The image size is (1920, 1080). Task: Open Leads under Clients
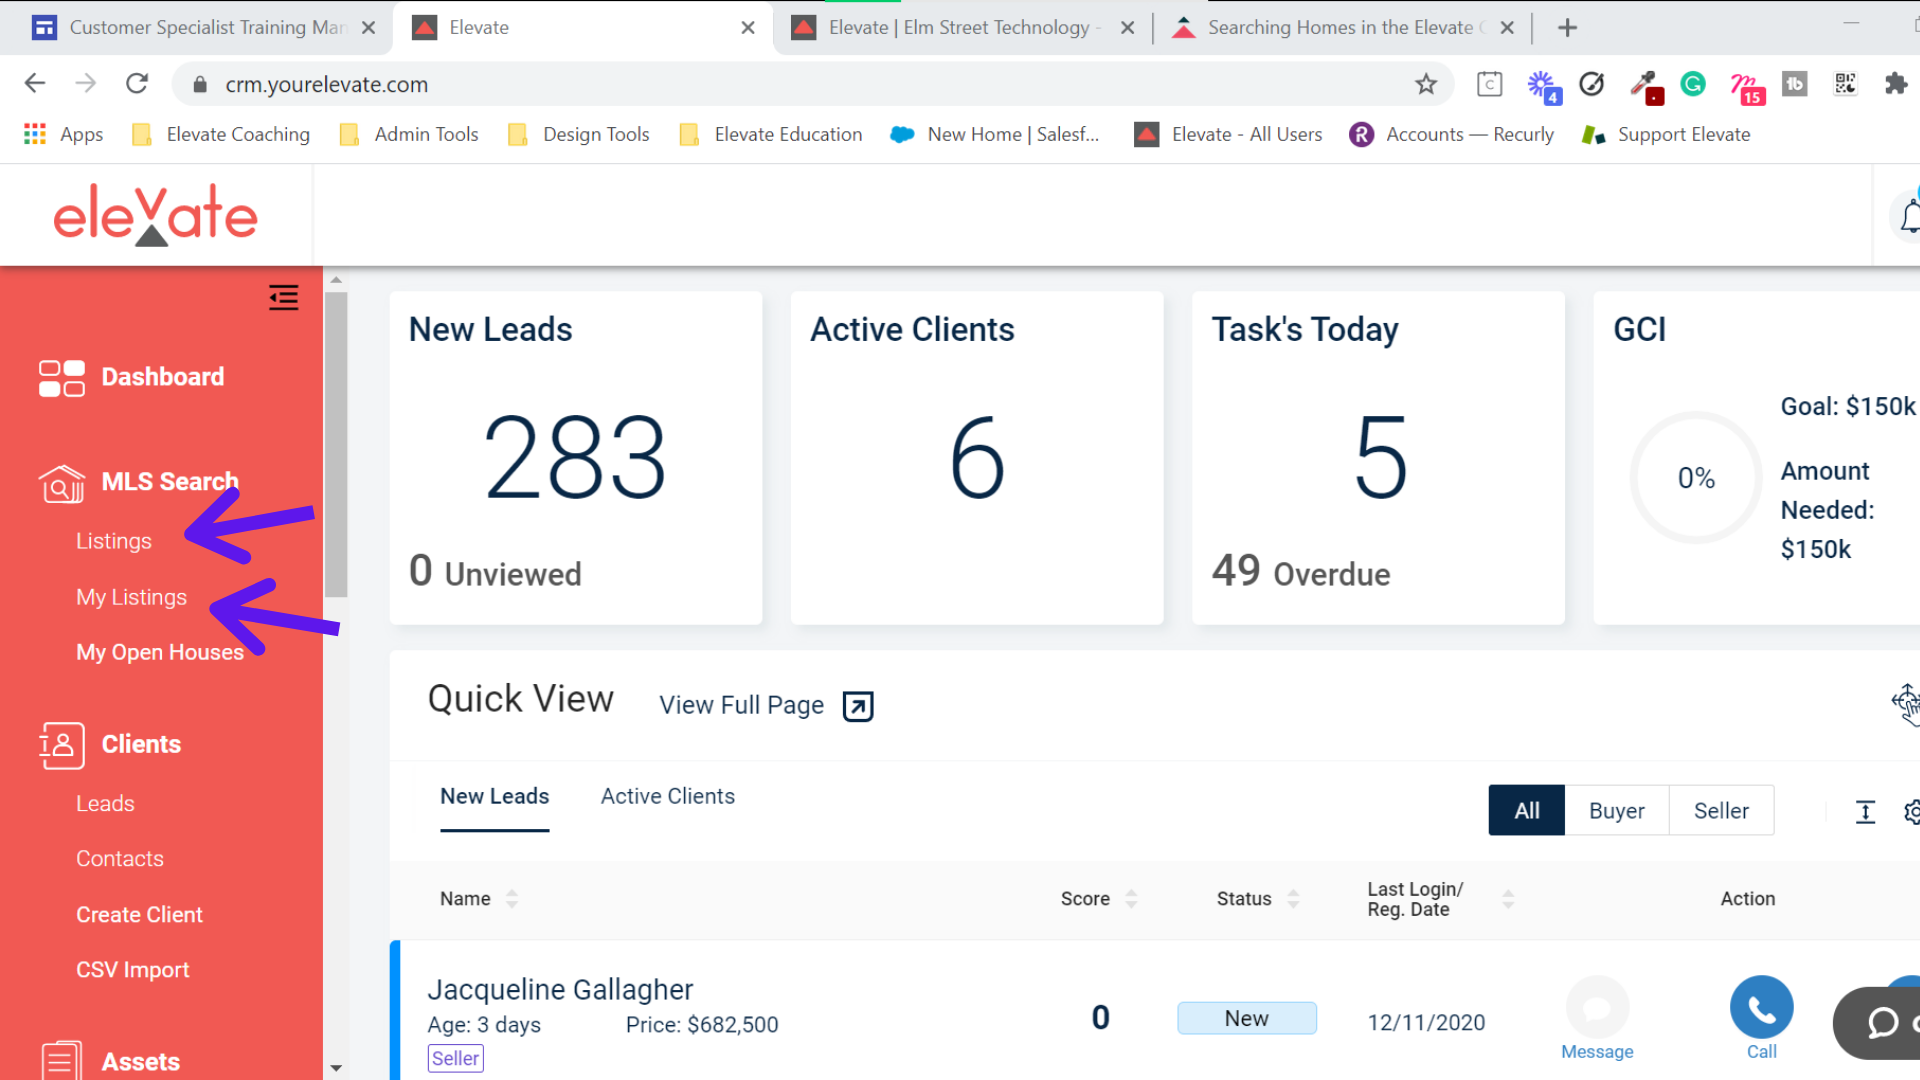(105, 804)
